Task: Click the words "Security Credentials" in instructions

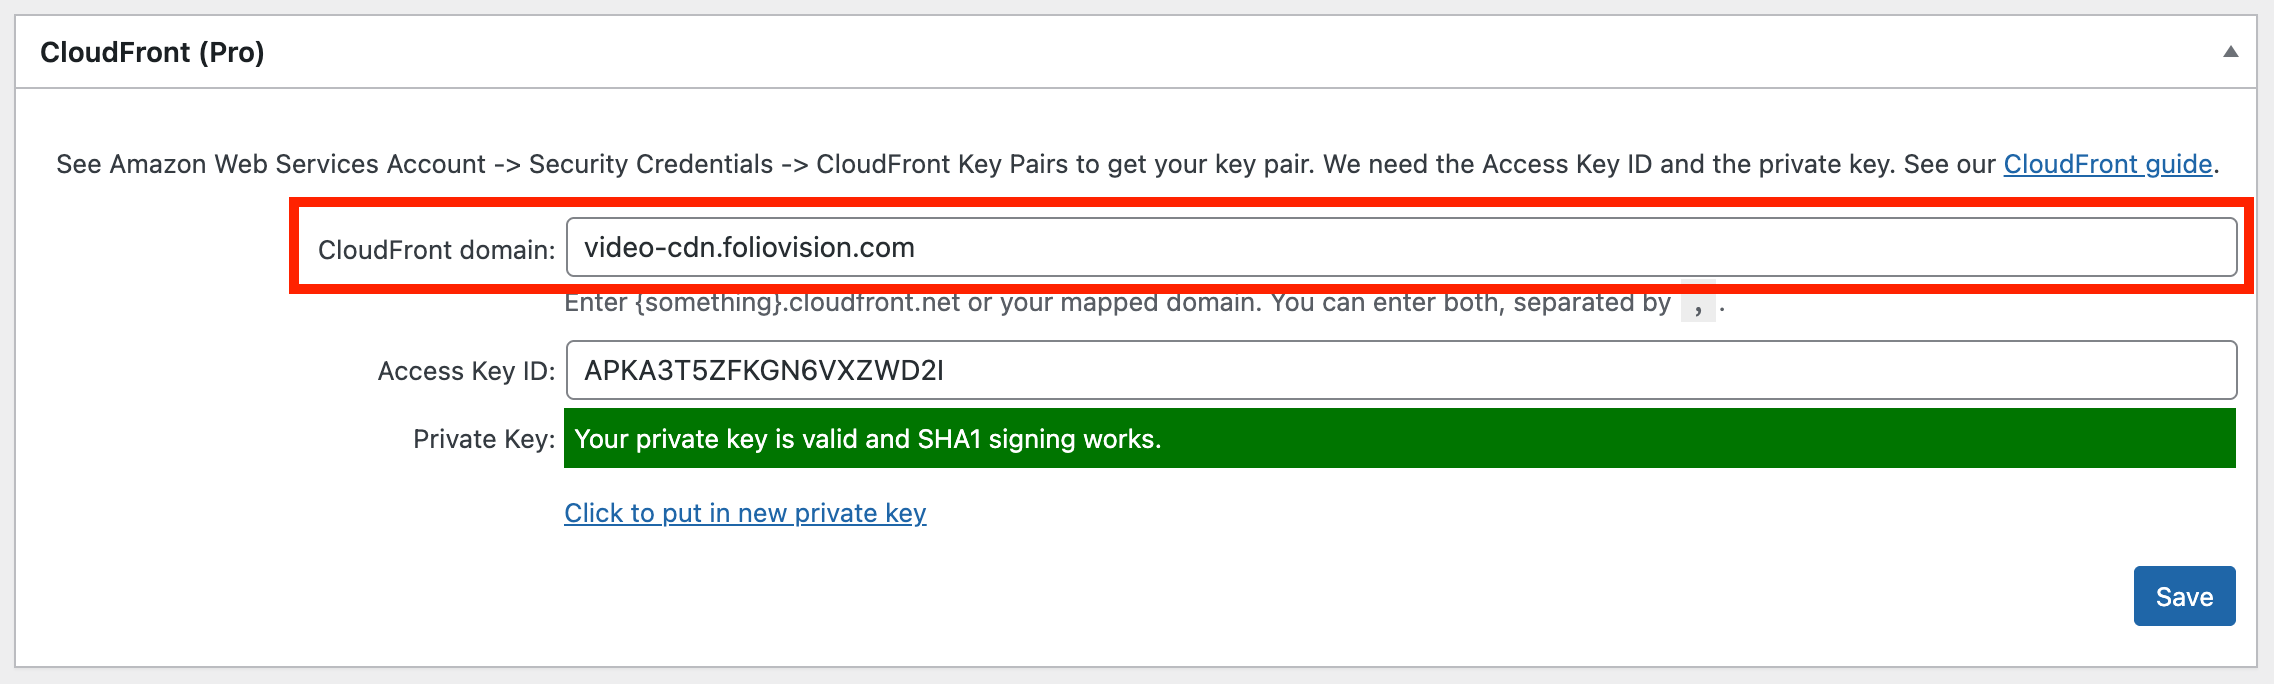Action: [x=651, y=164]
